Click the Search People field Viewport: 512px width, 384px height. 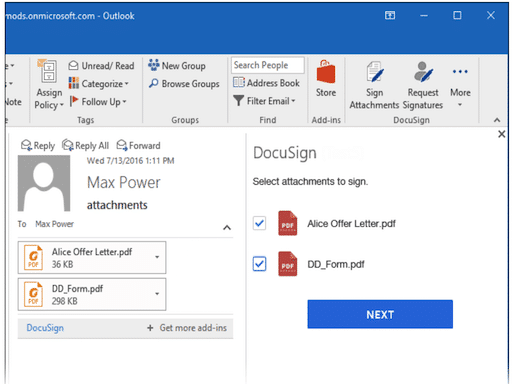(x=268, y=65)
